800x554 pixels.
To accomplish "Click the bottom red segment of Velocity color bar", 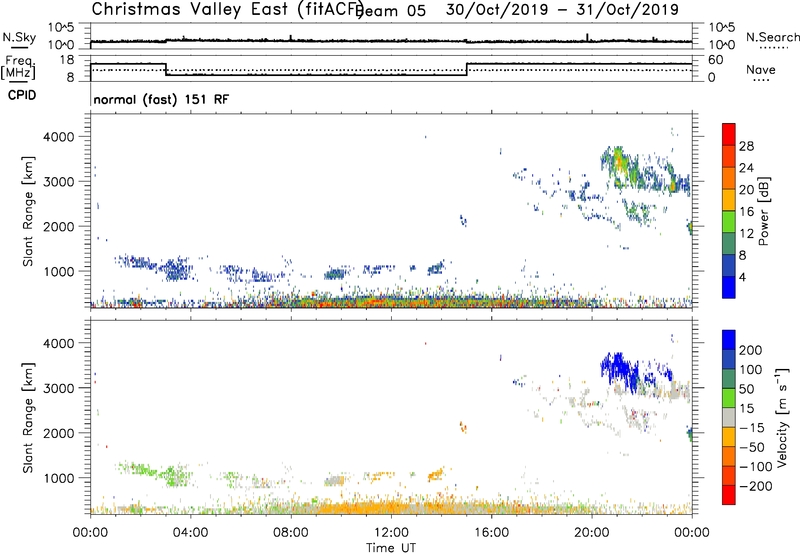I will 729,495.
